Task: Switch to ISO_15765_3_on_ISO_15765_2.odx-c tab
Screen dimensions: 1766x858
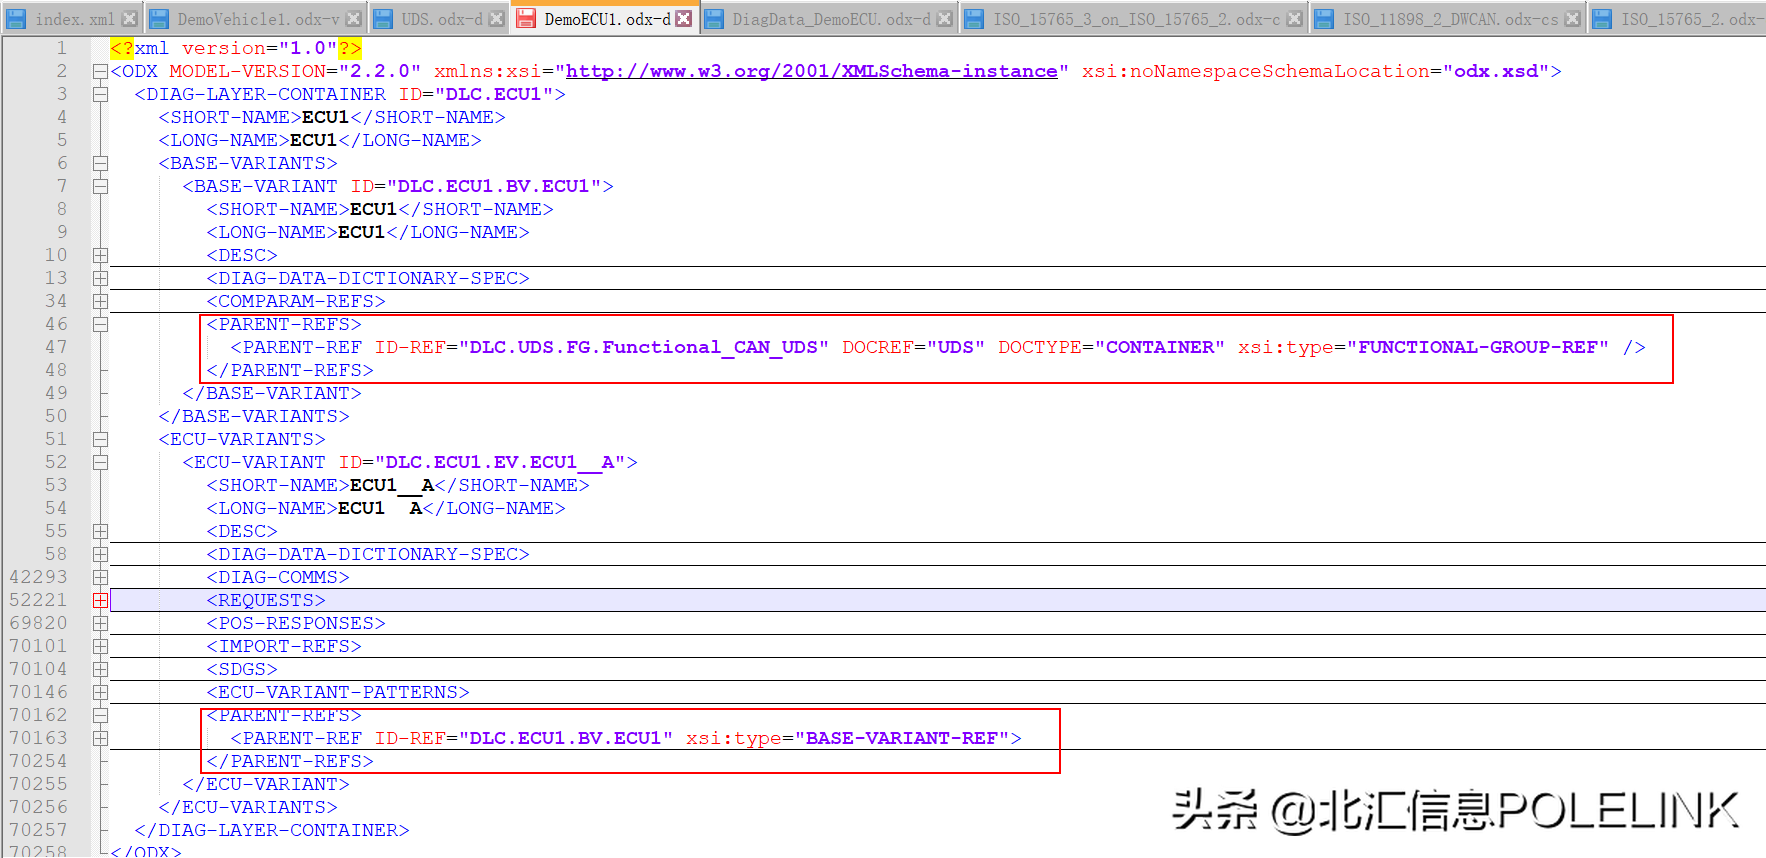Action: point(1136,19)
